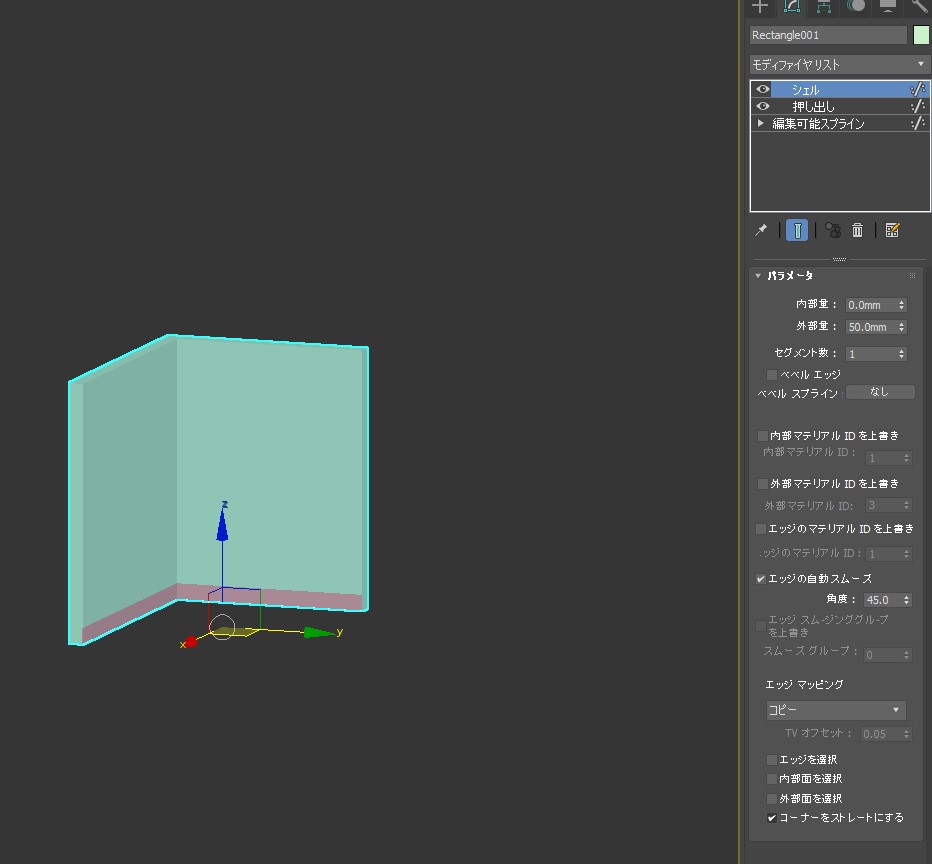Click the Rectangle001 object name field
This screenshot has width=932, height=864.
pos(828,35)
